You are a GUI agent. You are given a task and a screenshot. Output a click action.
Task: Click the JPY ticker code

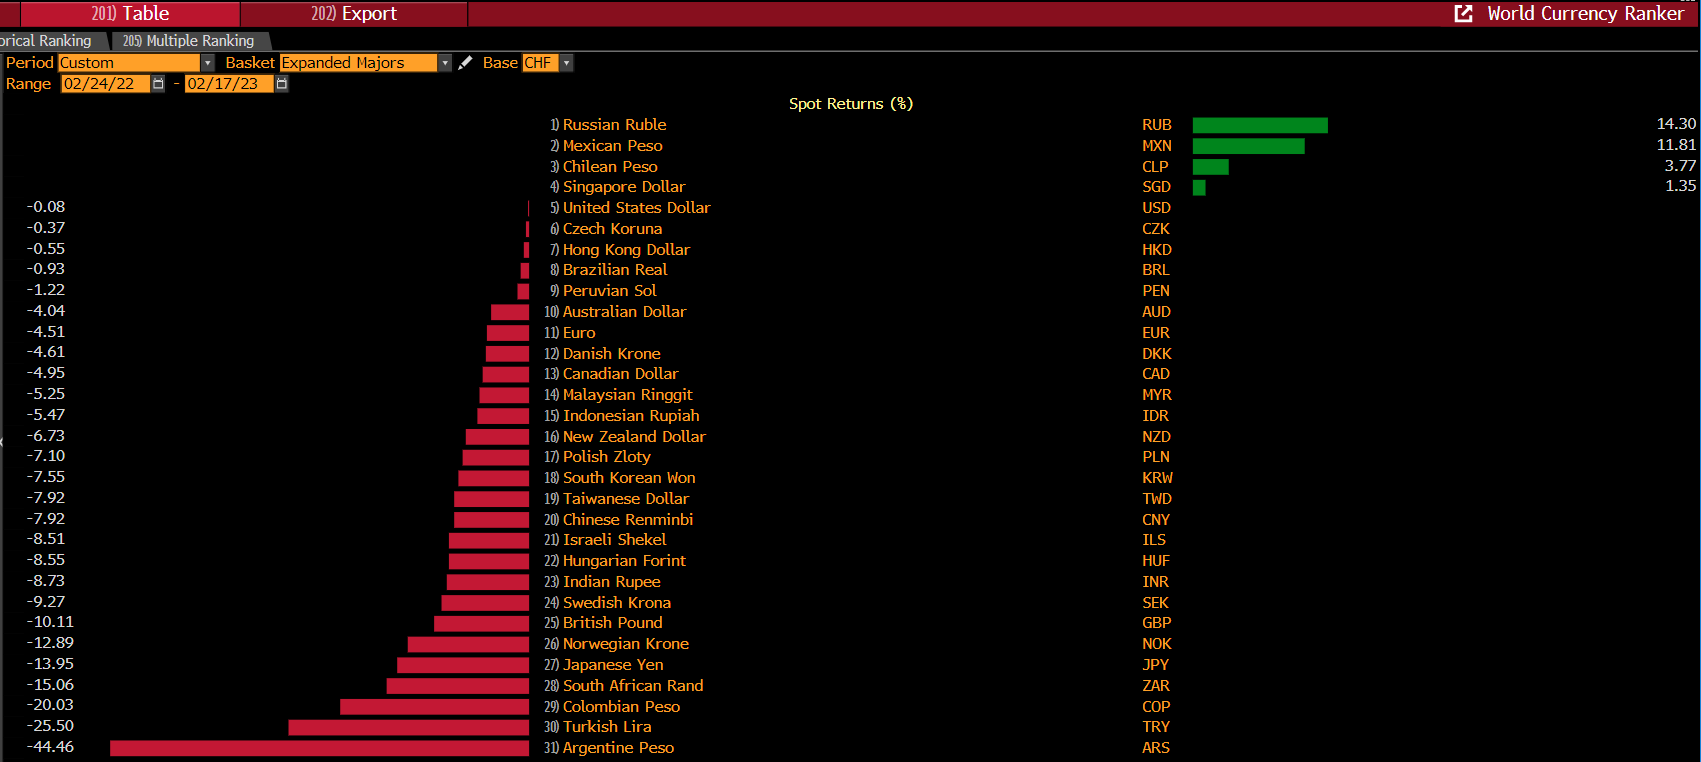[1156, 665]
